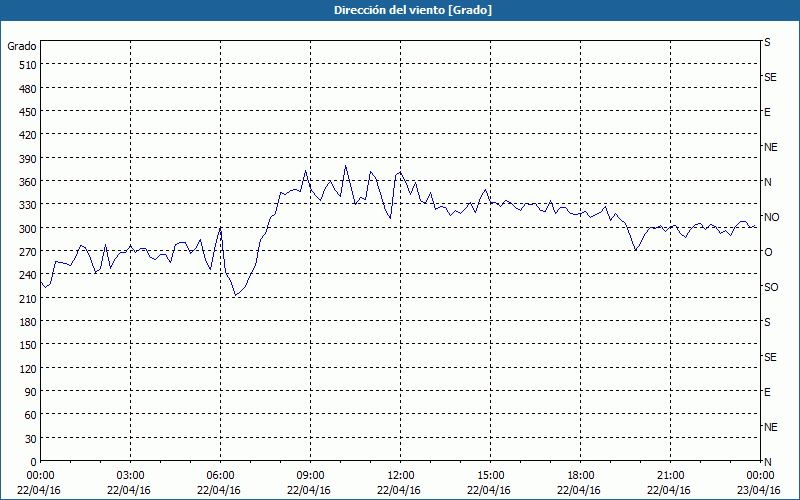The width and height of the screenshot is (800, 500).
Task: Click the 210 degree axis label
Action: pos(29,299)
